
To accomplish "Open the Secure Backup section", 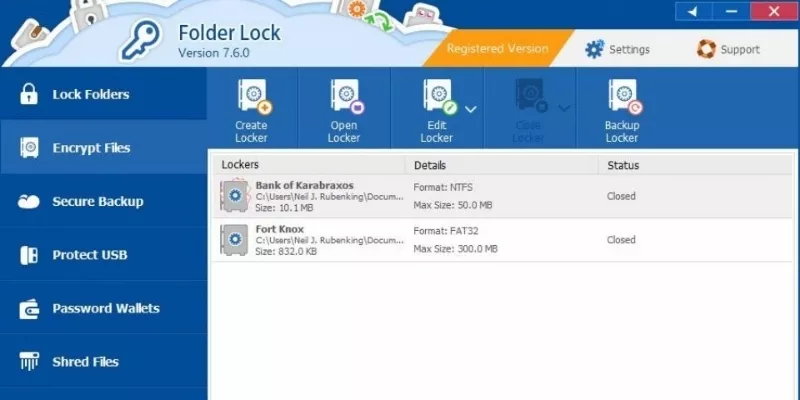I will pos(104,201).
